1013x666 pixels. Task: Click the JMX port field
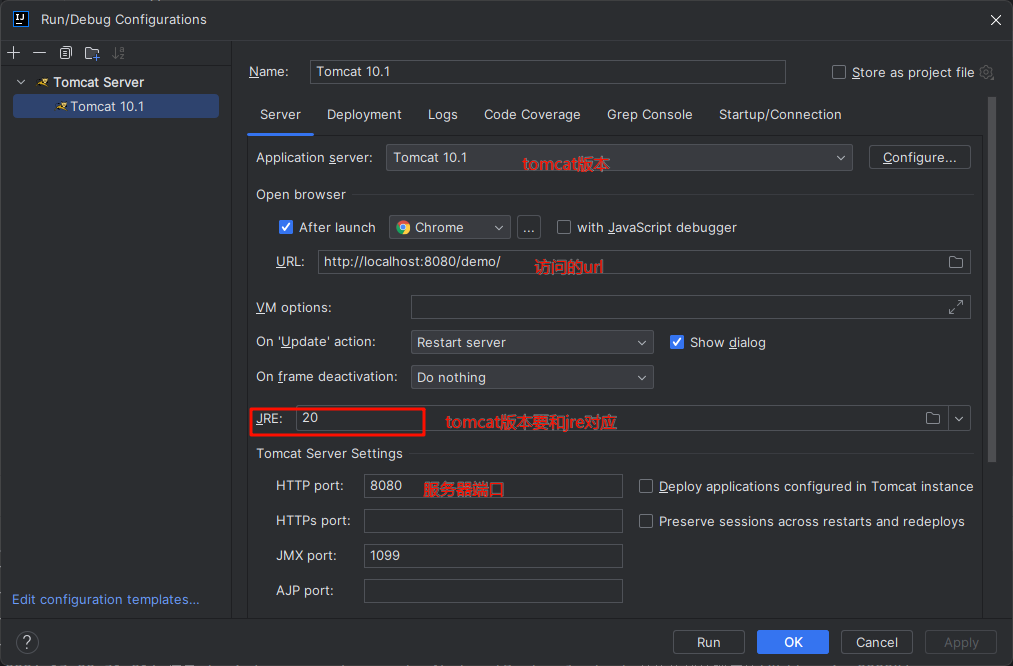493,556
